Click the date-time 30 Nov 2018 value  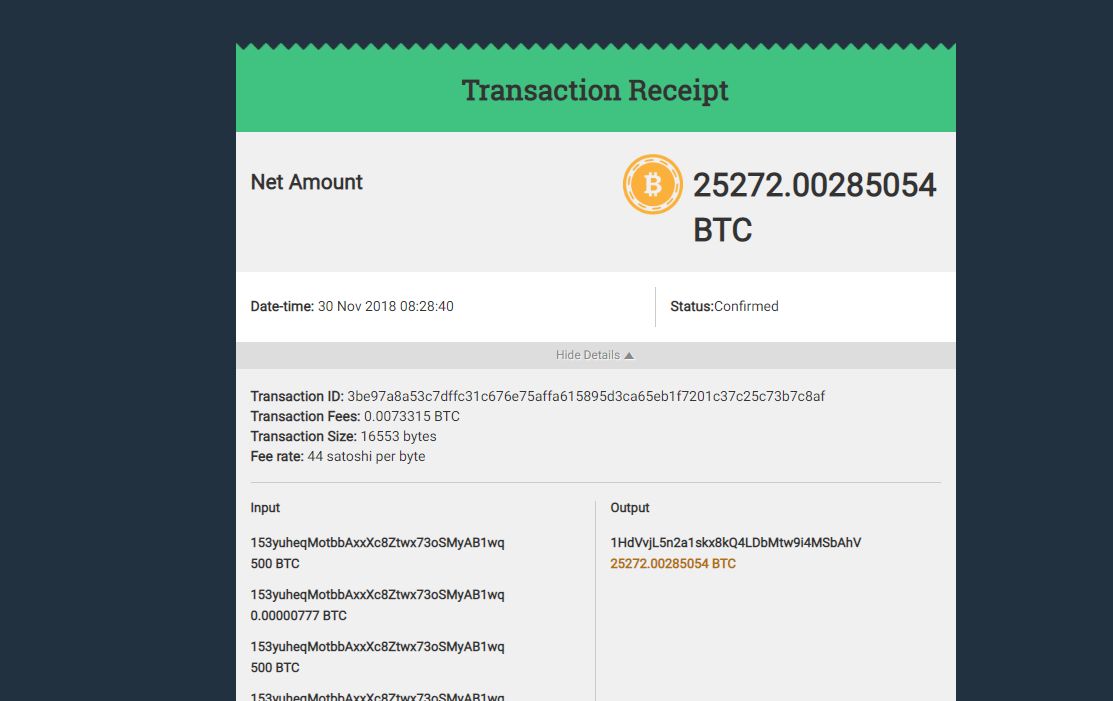click(385, 307)
